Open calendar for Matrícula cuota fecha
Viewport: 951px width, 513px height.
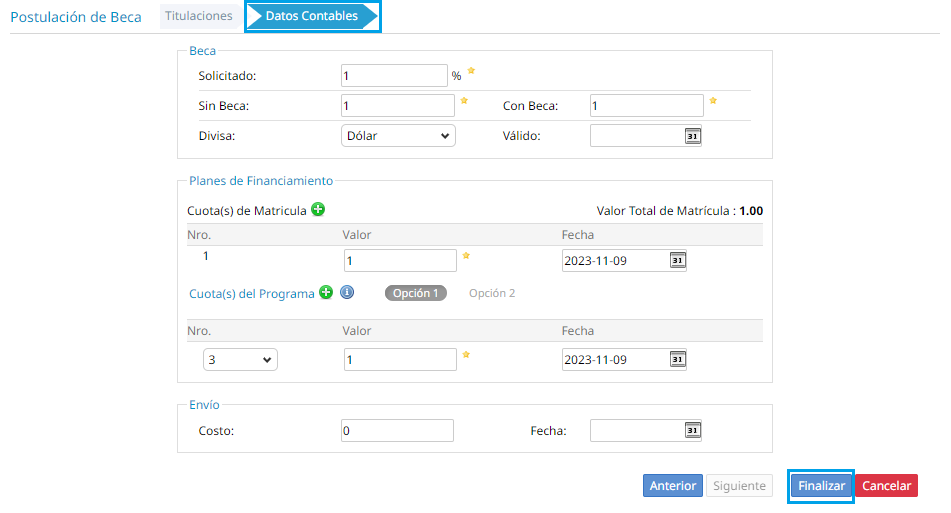677,260
